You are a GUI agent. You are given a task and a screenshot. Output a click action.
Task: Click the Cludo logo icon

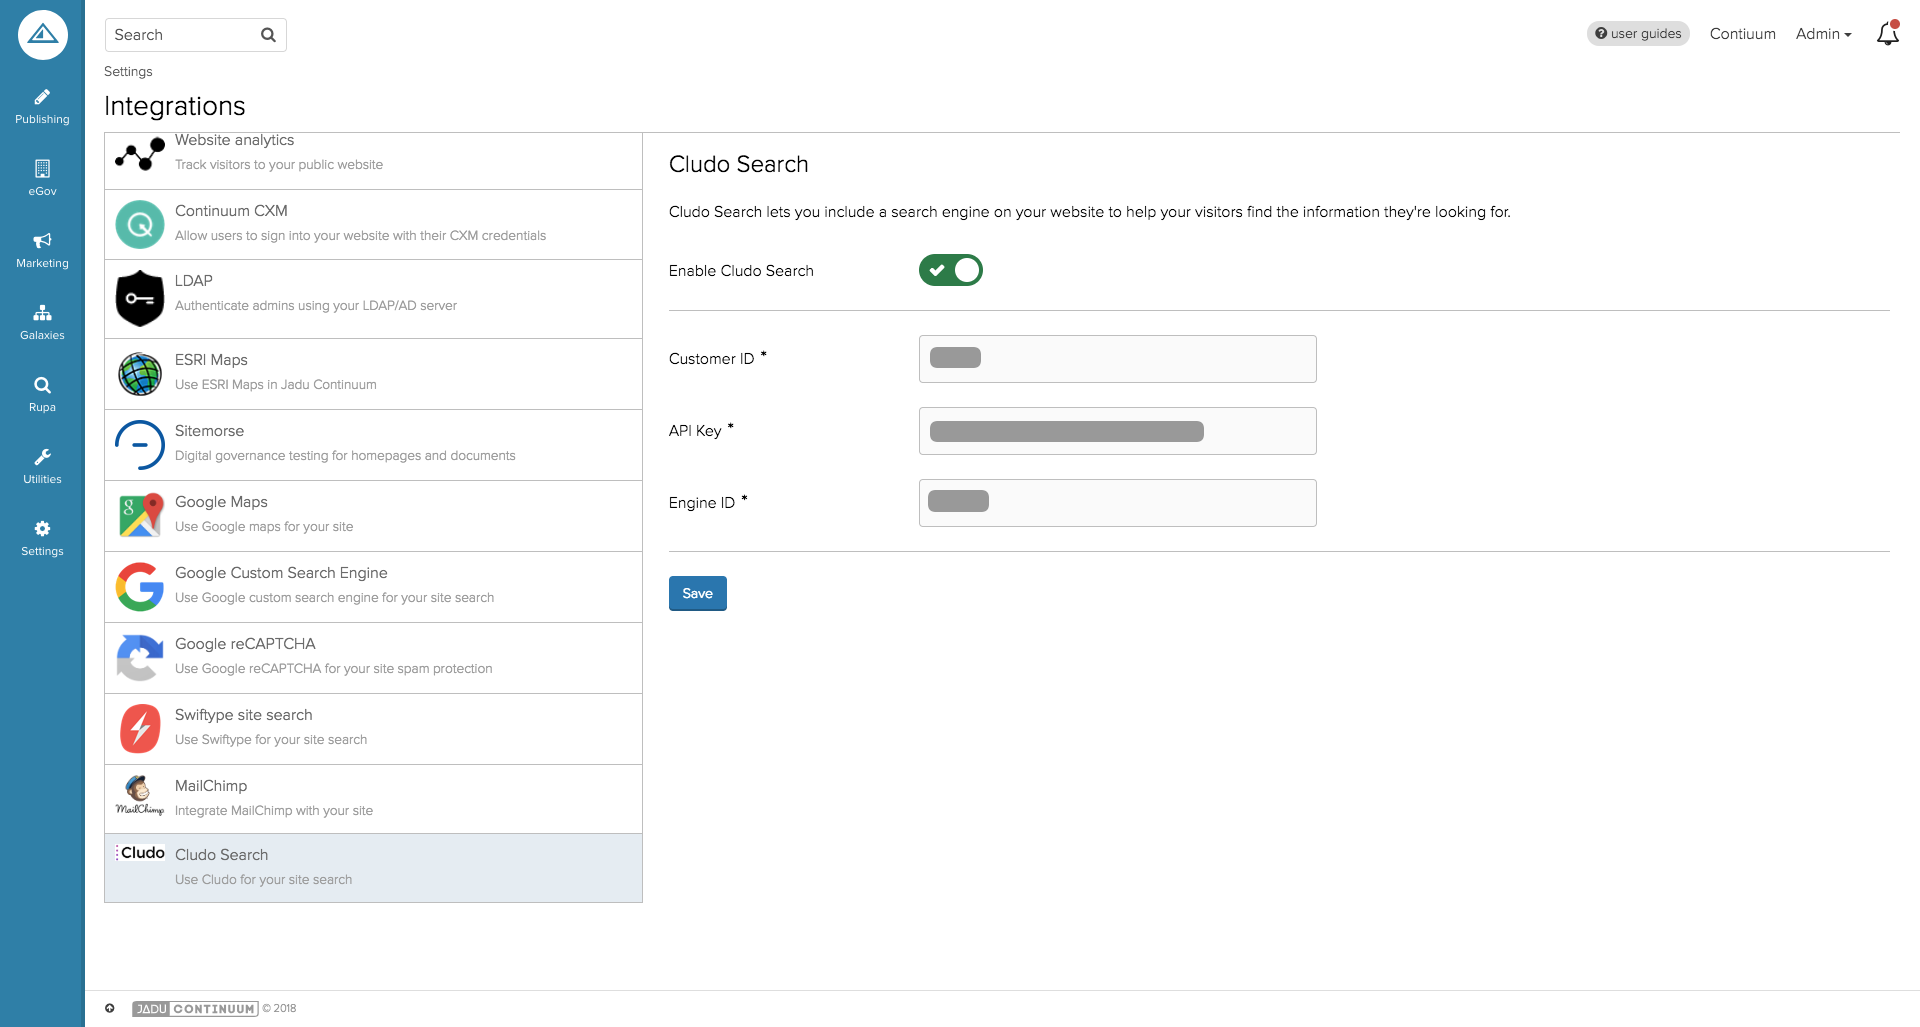click(140, 853)
